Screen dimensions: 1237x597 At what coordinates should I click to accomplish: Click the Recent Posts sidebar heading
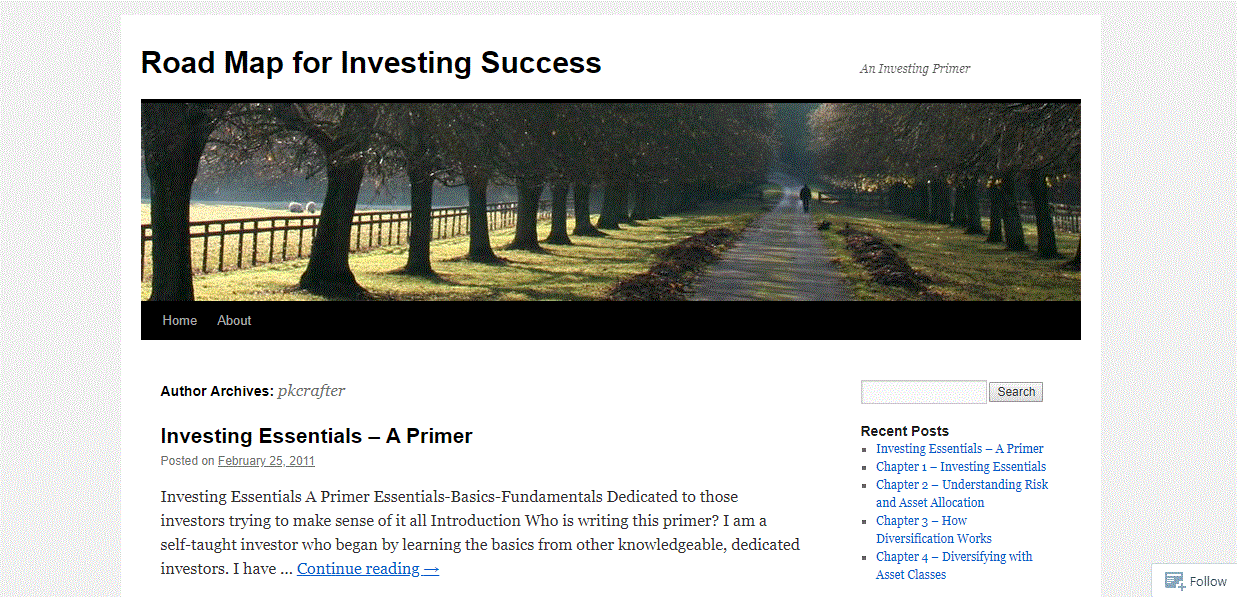pos(904,431)
